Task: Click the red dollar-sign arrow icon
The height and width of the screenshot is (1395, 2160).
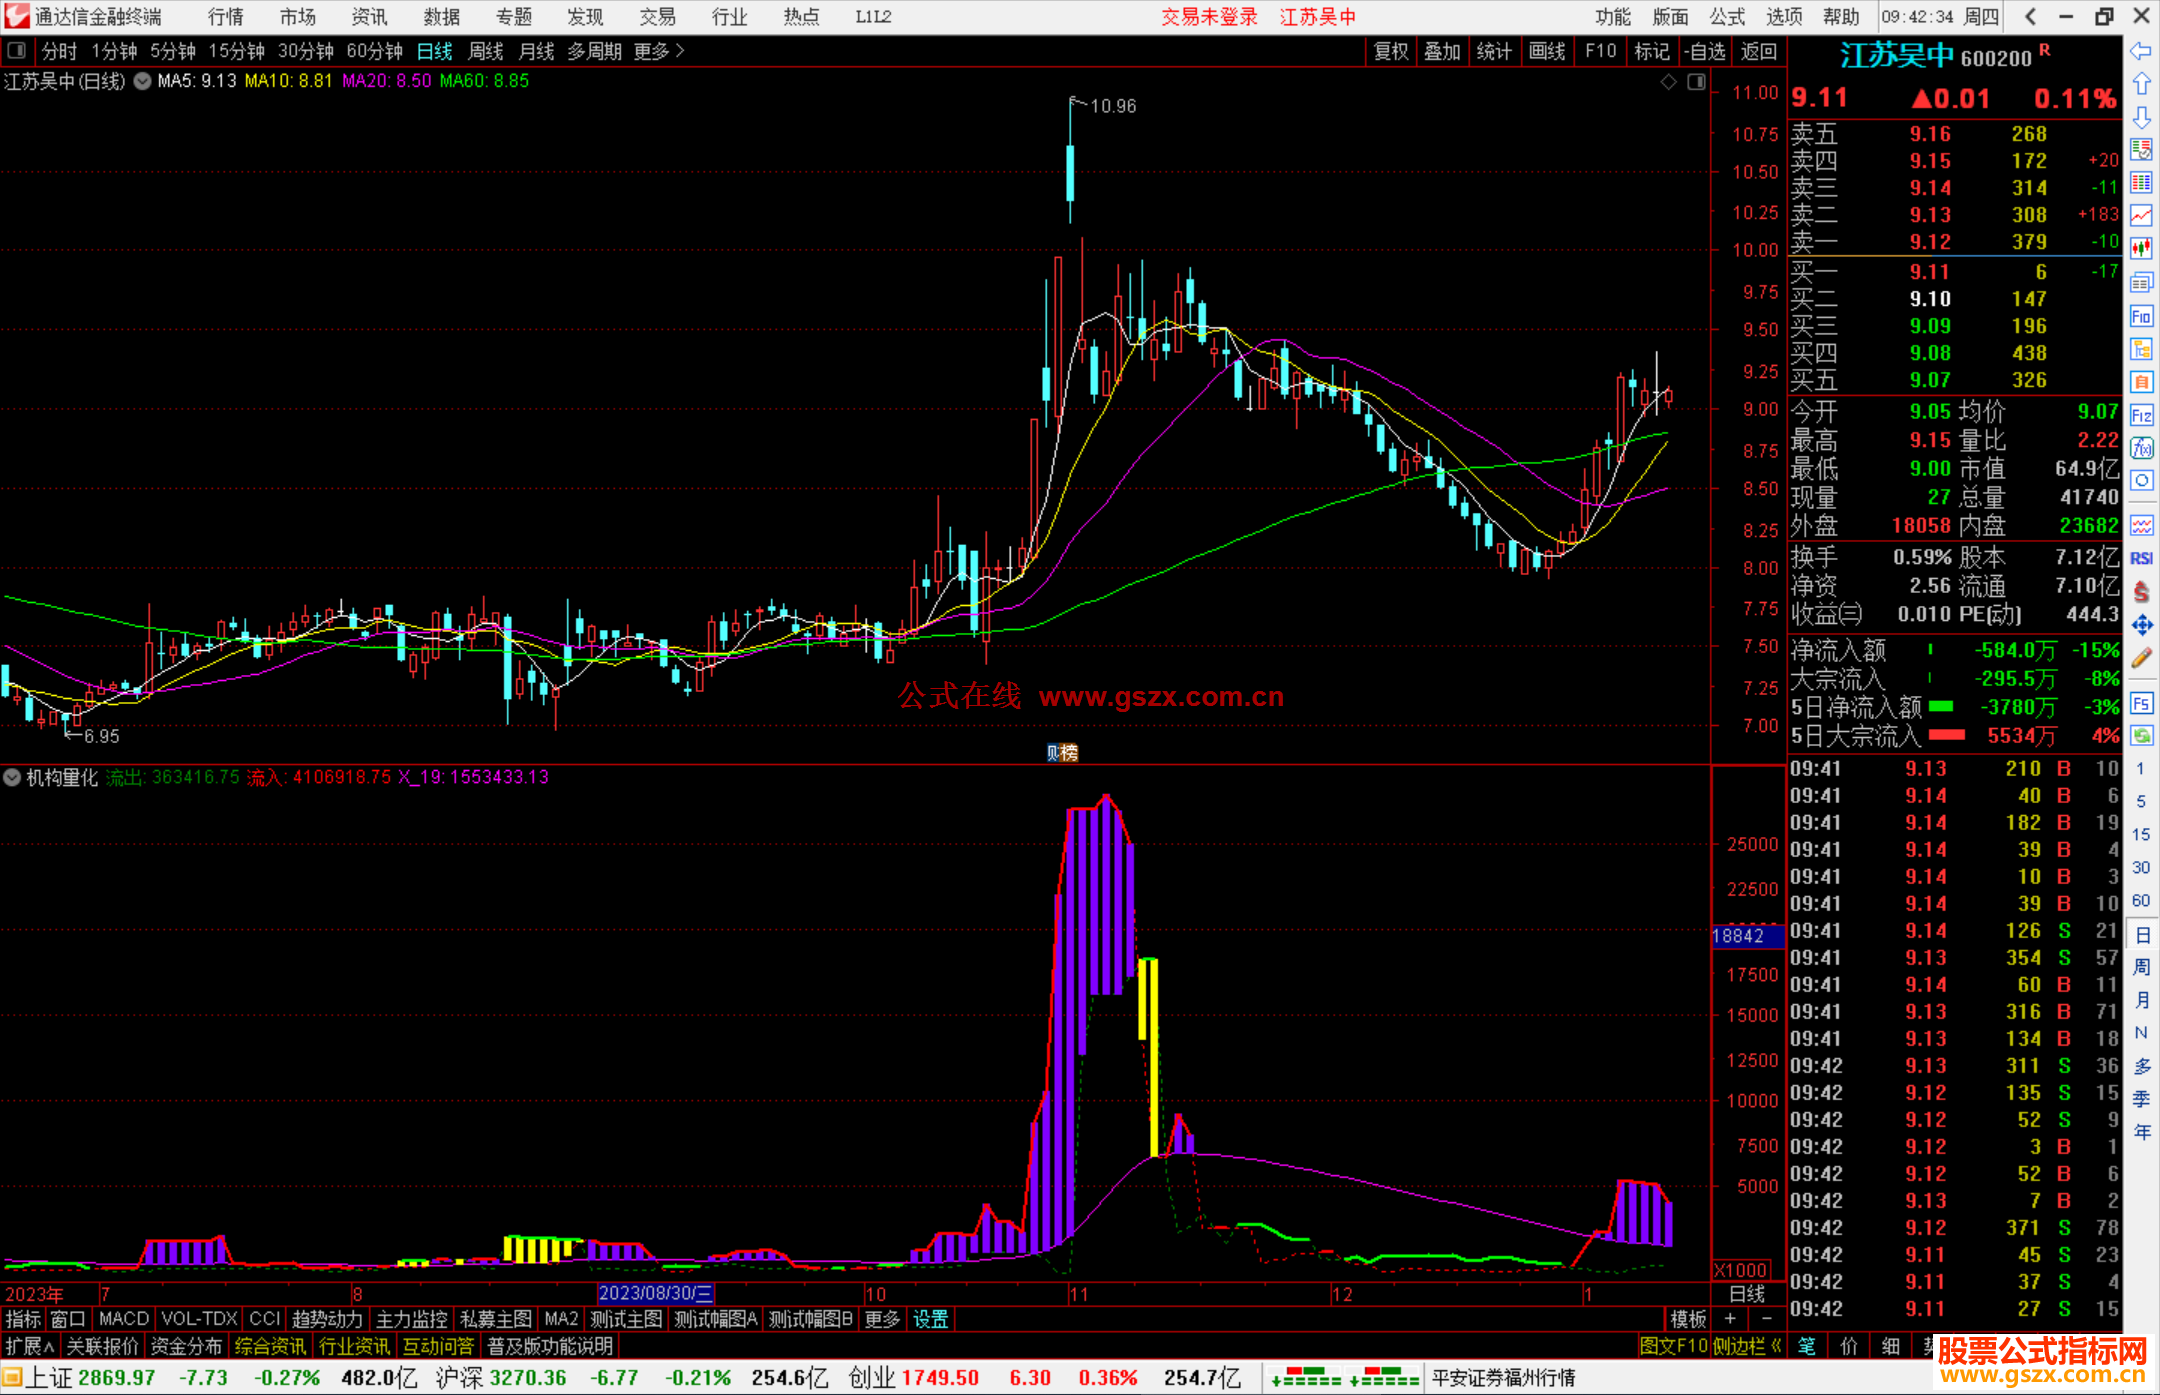Action: tap(2141, 592)
